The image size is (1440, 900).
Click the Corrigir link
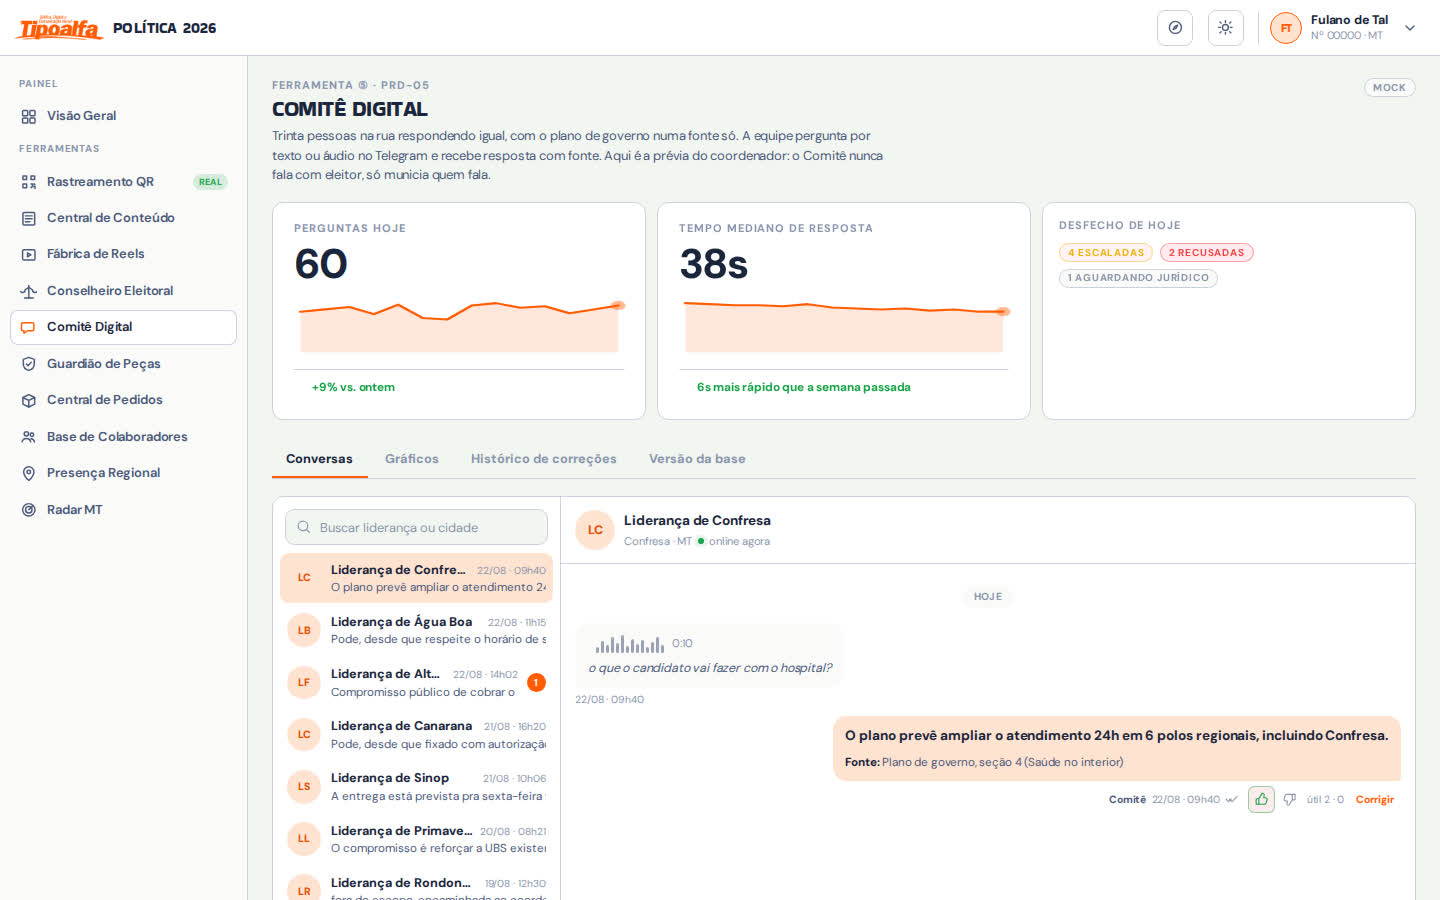pyautogui.click(x=1375, y=800)
